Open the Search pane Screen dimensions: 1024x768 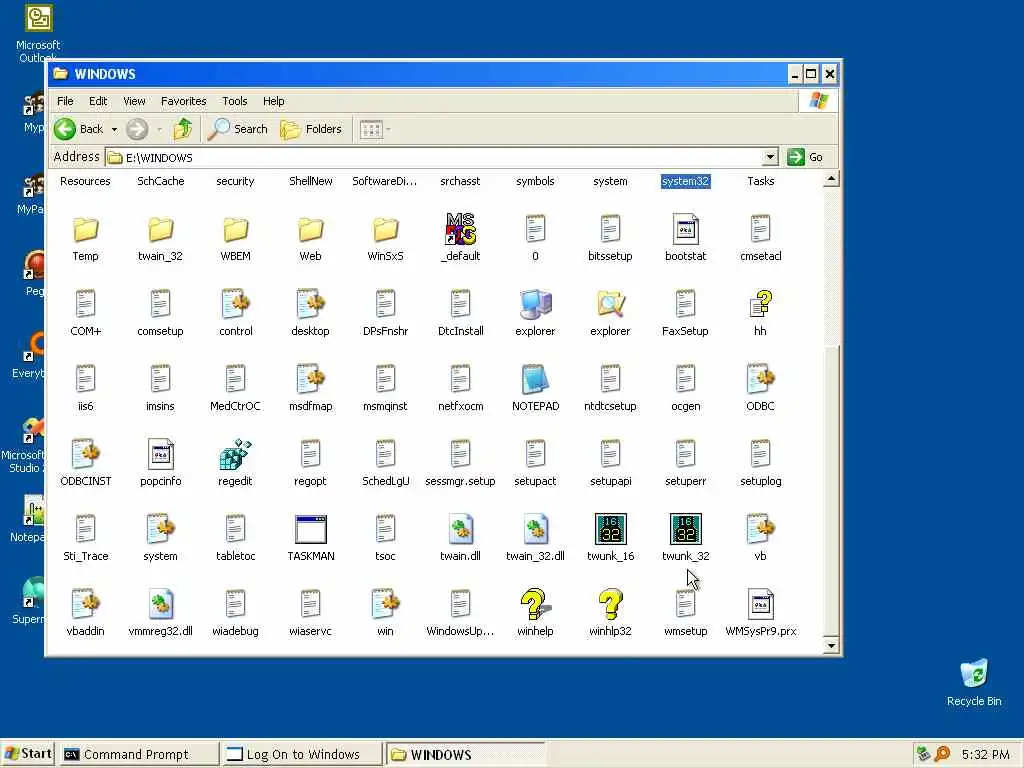(x=238, y=129)
